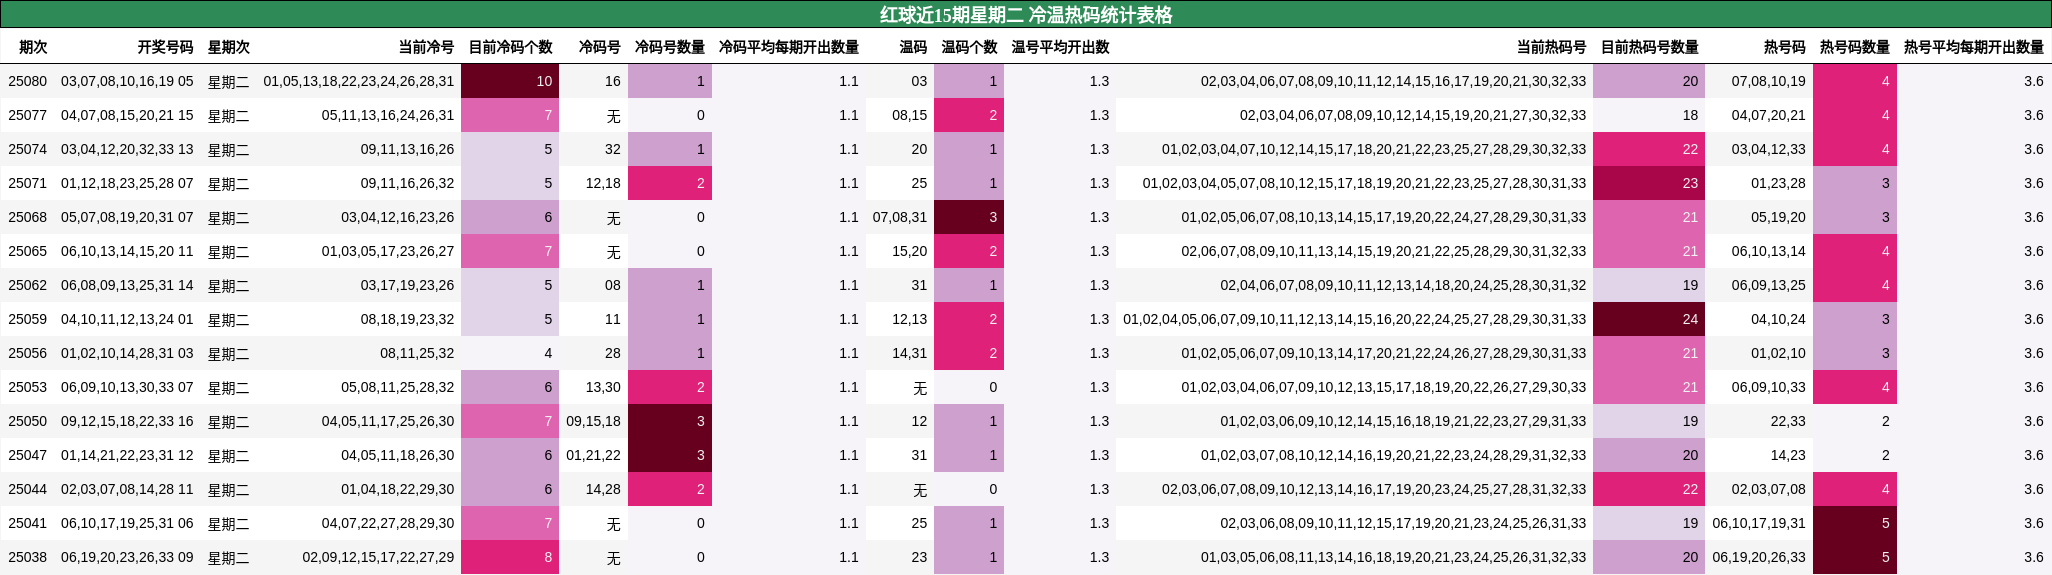Image resolution: width=2052 pixels, height=575 pixels.
Task: Click hot numbers 07,08,10,19
Action: pyautogui.click(x=1769, y=81)
